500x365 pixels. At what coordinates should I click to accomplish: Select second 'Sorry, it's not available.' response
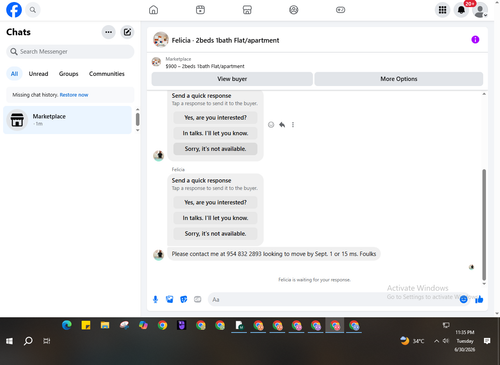[x=215, y=234]
